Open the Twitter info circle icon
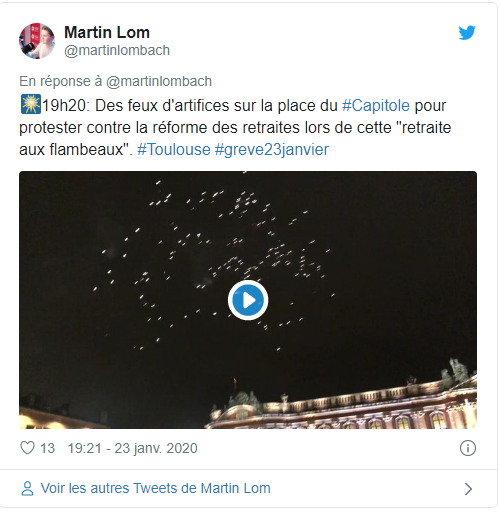This screenshot has width=500, height=512. [x=468, y=448]
